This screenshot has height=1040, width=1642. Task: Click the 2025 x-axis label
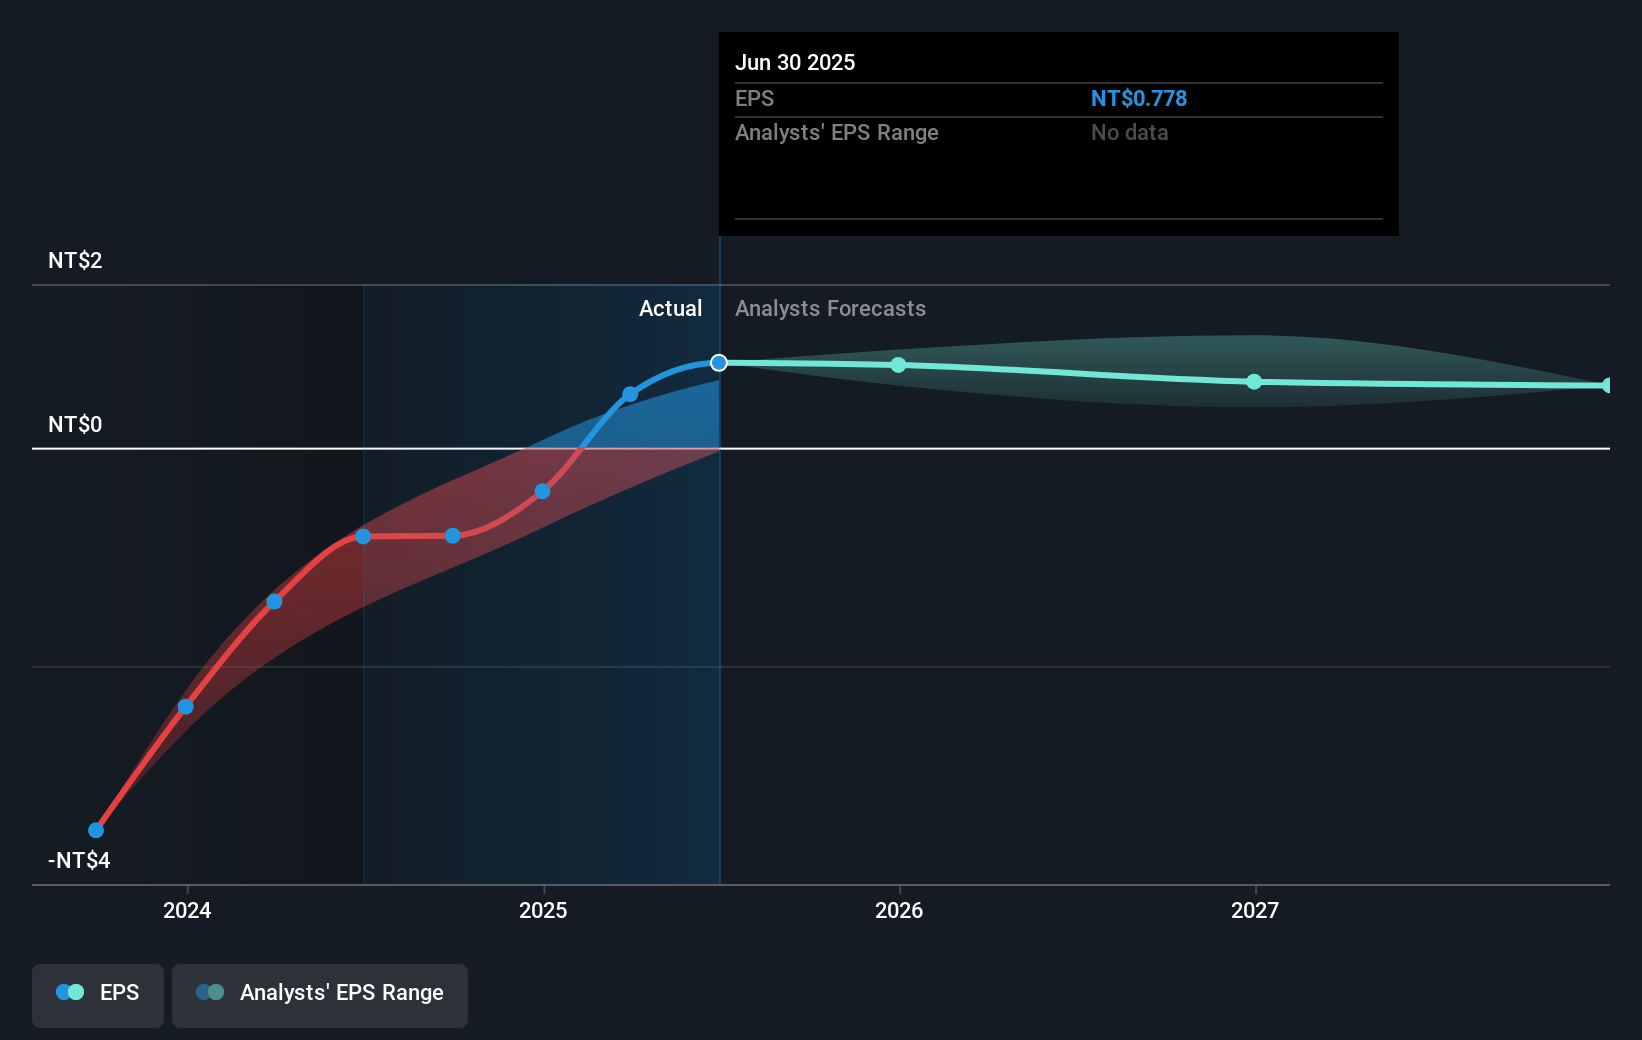click(x=543, y=910)
